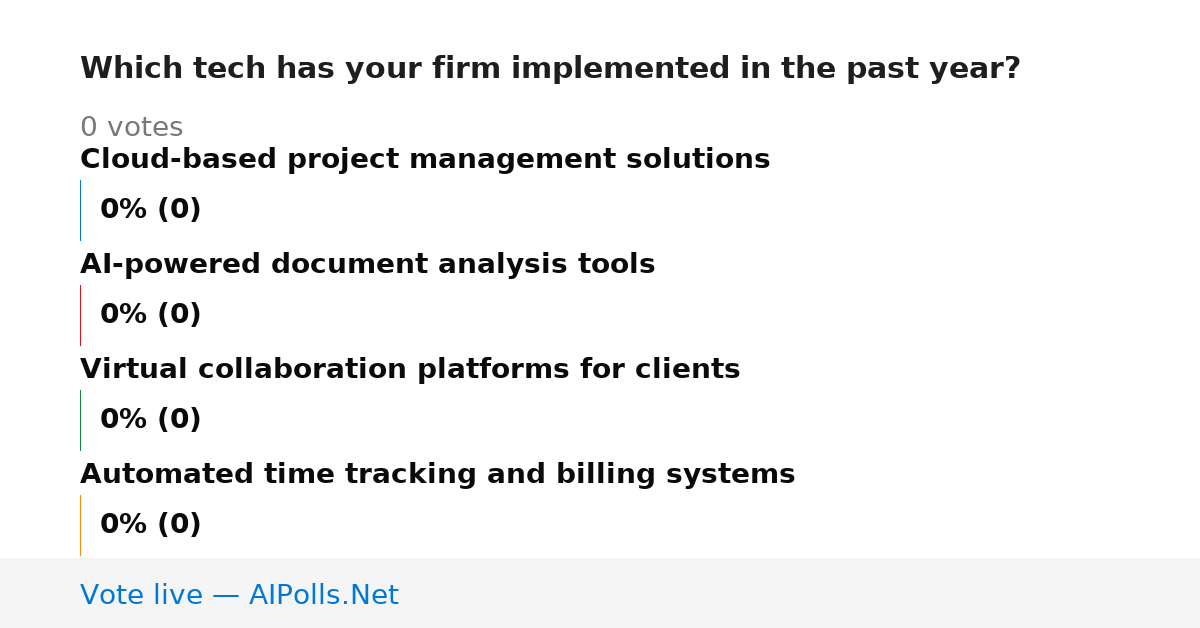Image resolution: width=1200 pixels, height=628 pixels.
Task: Click the 0% (0) result under Cloud-based
Action: (x=150, y=210)
